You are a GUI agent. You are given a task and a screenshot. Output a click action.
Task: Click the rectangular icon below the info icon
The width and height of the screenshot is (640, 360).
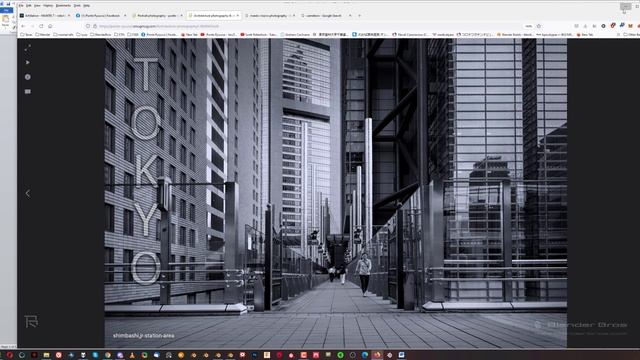click(28, 91)
